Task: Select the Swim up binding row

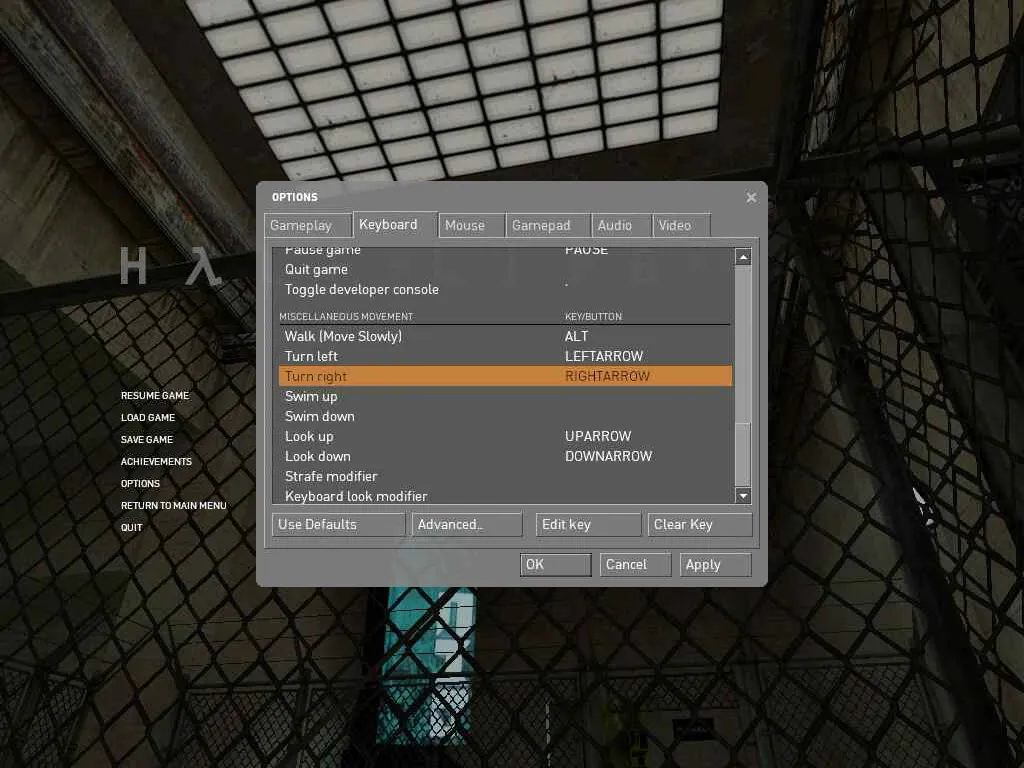Action: point(505,396)
